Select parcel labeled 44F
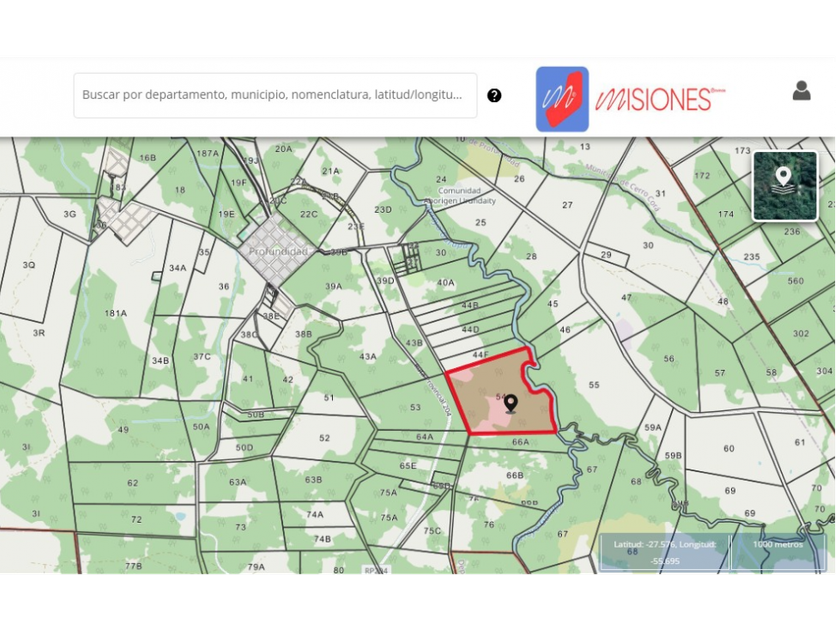The width and height of the screenshot is (840, 630). point(481,355)
